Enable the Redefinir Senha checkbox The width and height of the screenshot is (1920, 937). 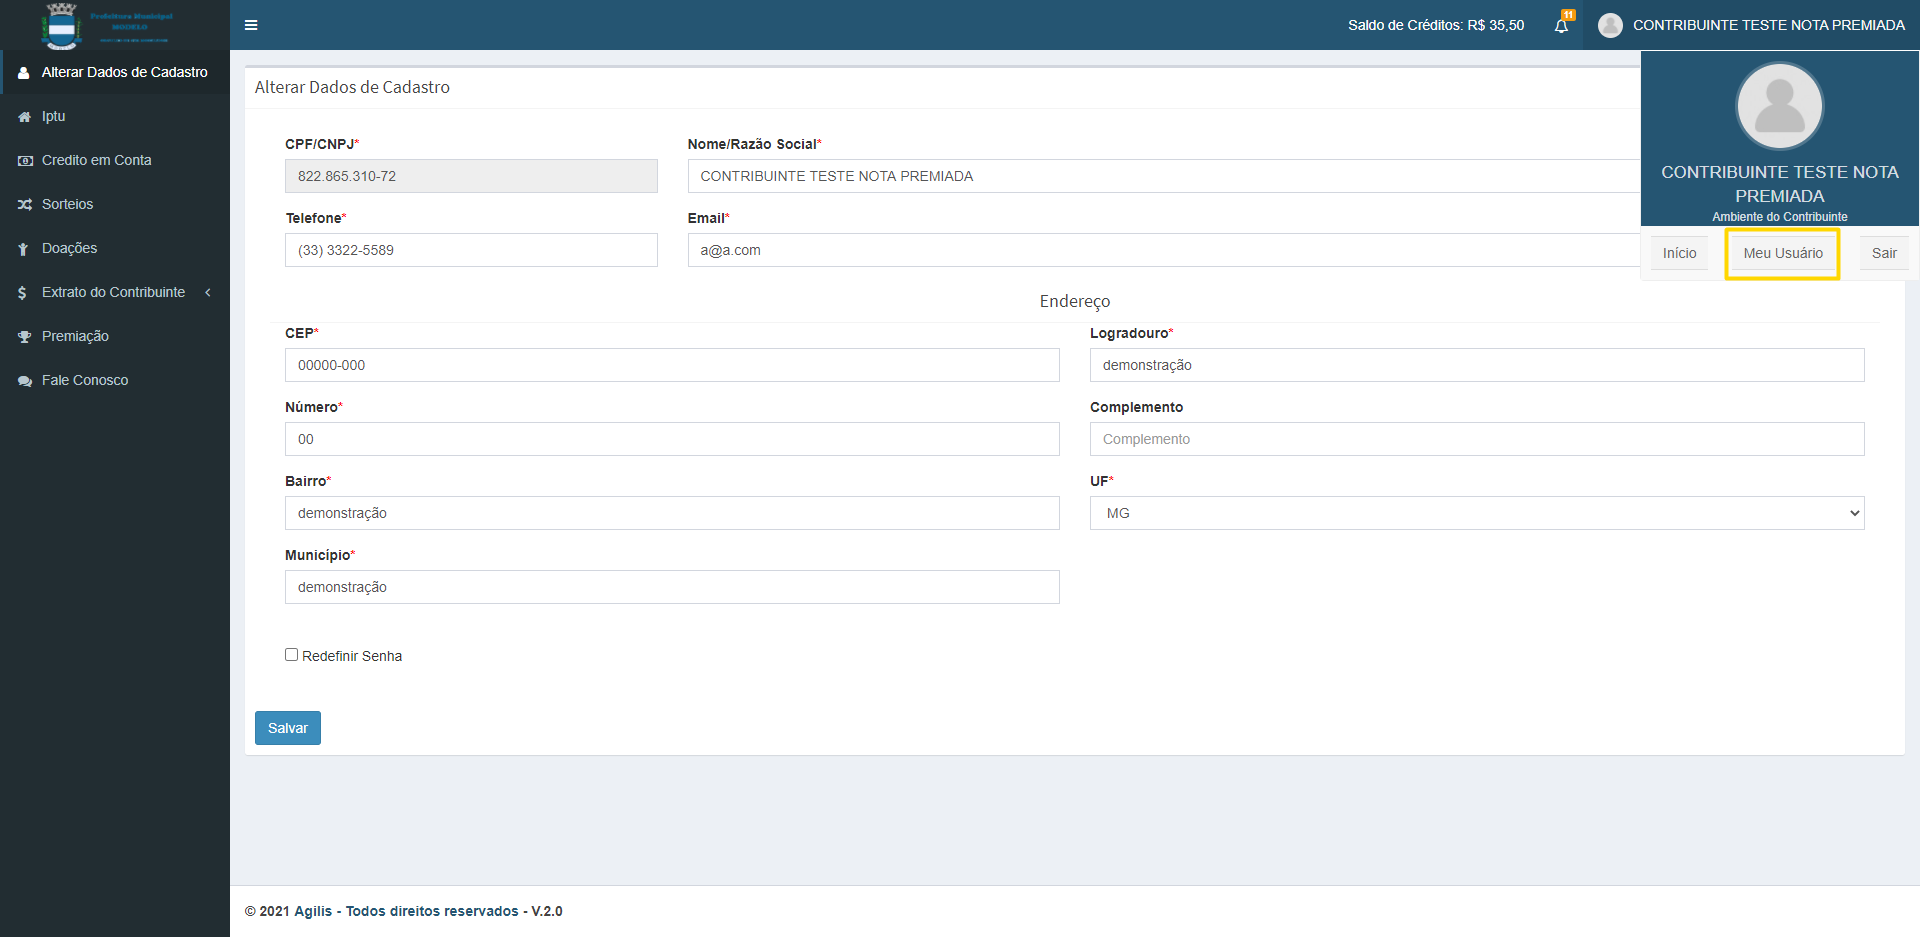(x=292, y=655)
